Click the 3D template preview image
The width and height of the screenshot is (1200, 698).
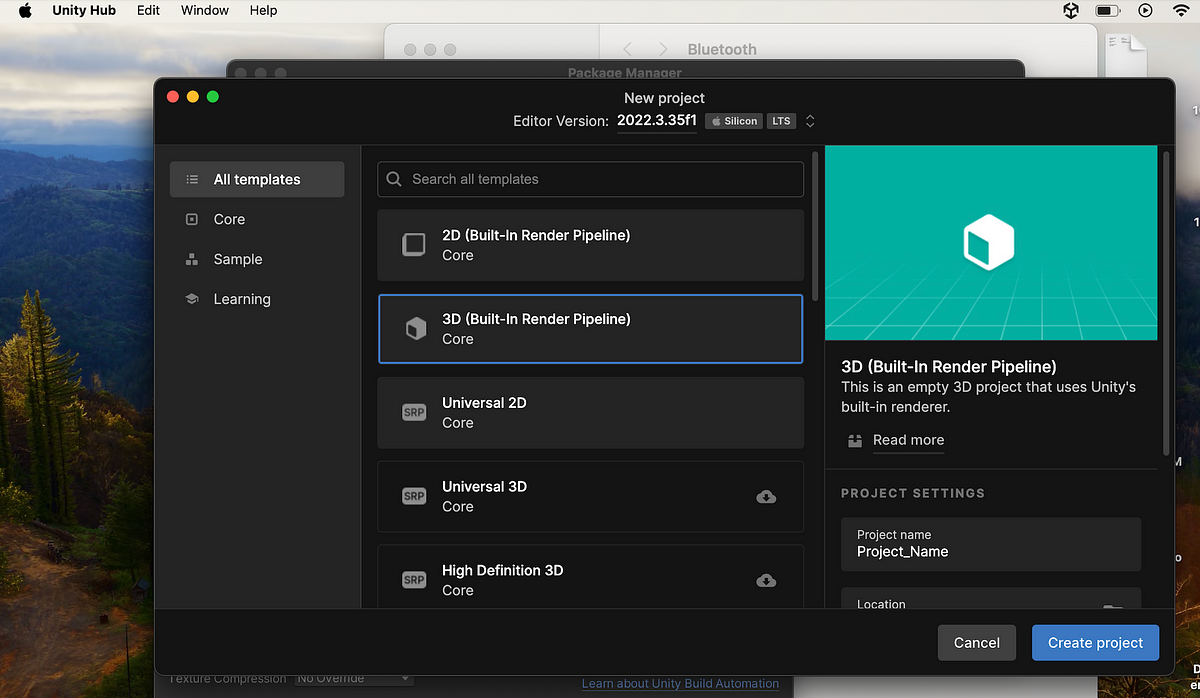[990, 243]
